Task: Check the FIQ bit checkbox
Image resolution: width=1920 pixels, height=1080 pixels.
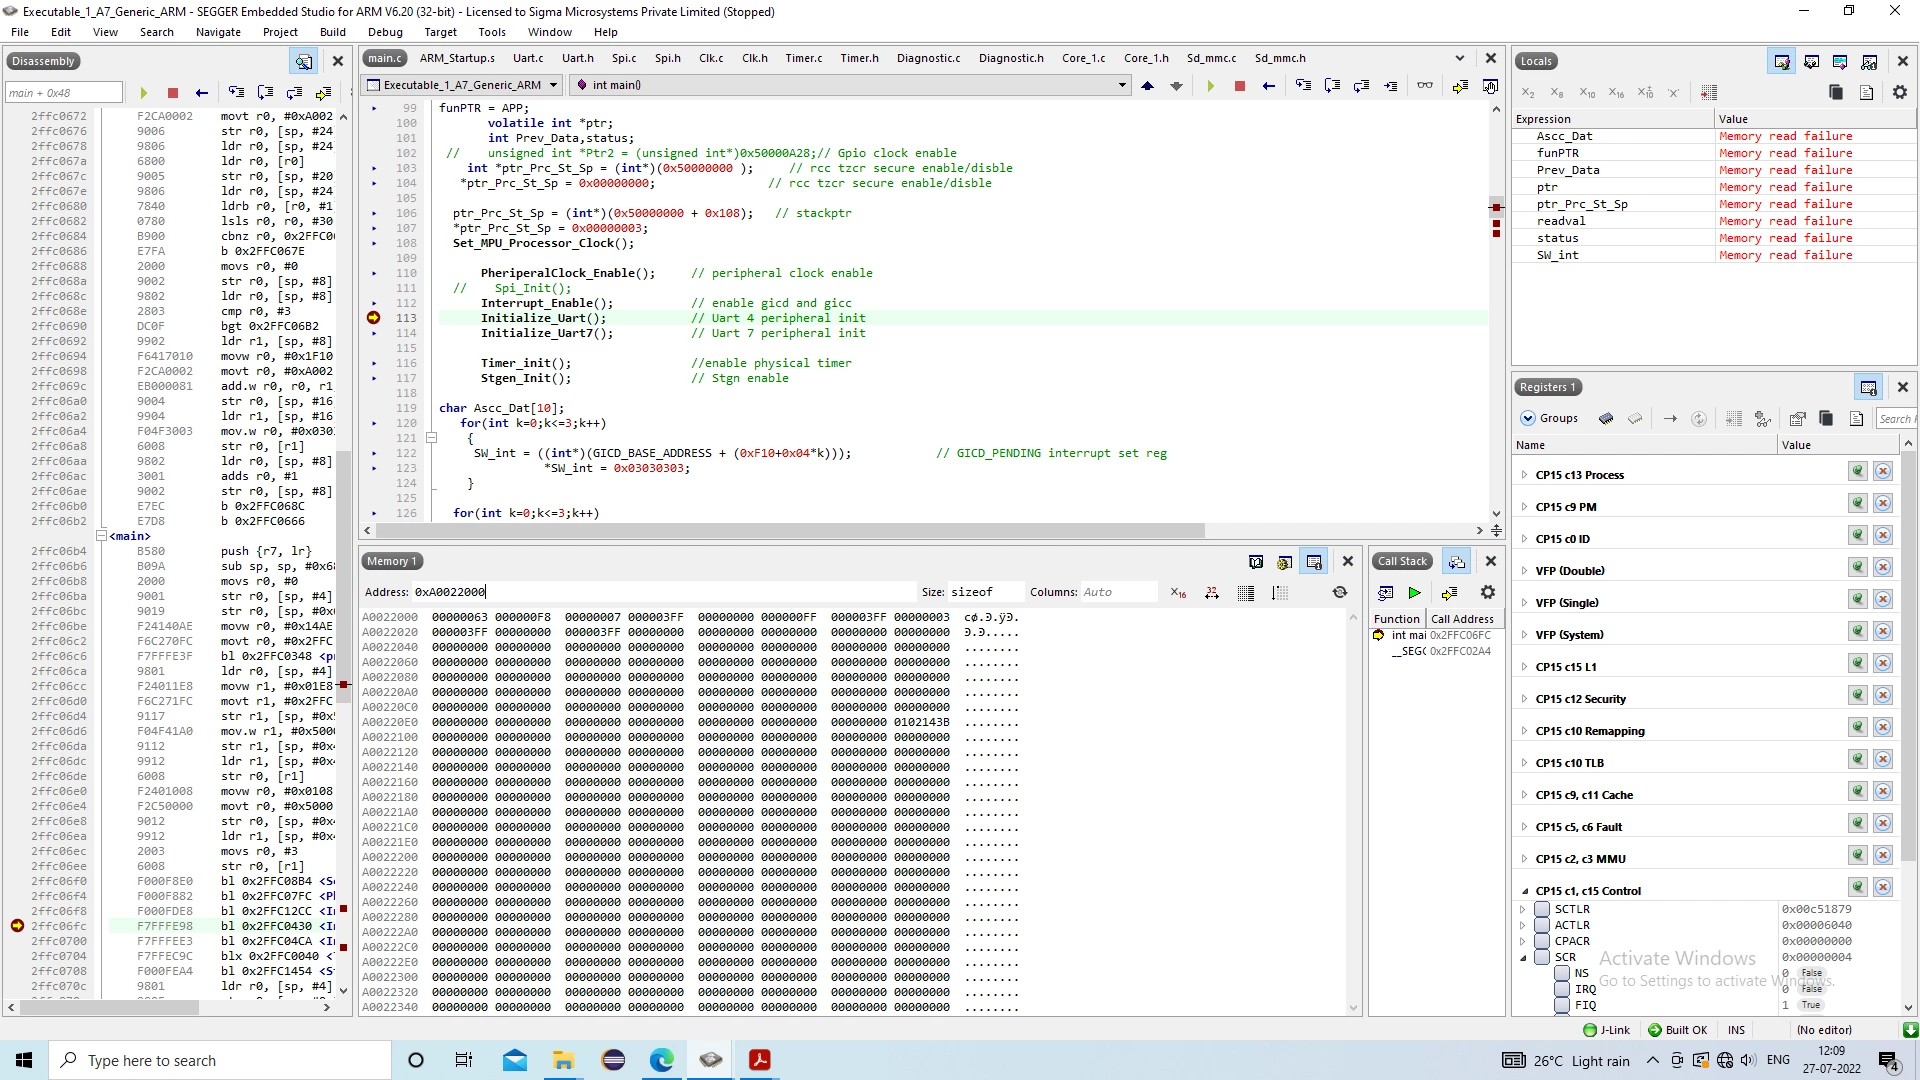Action: tap(1562, 1006)
